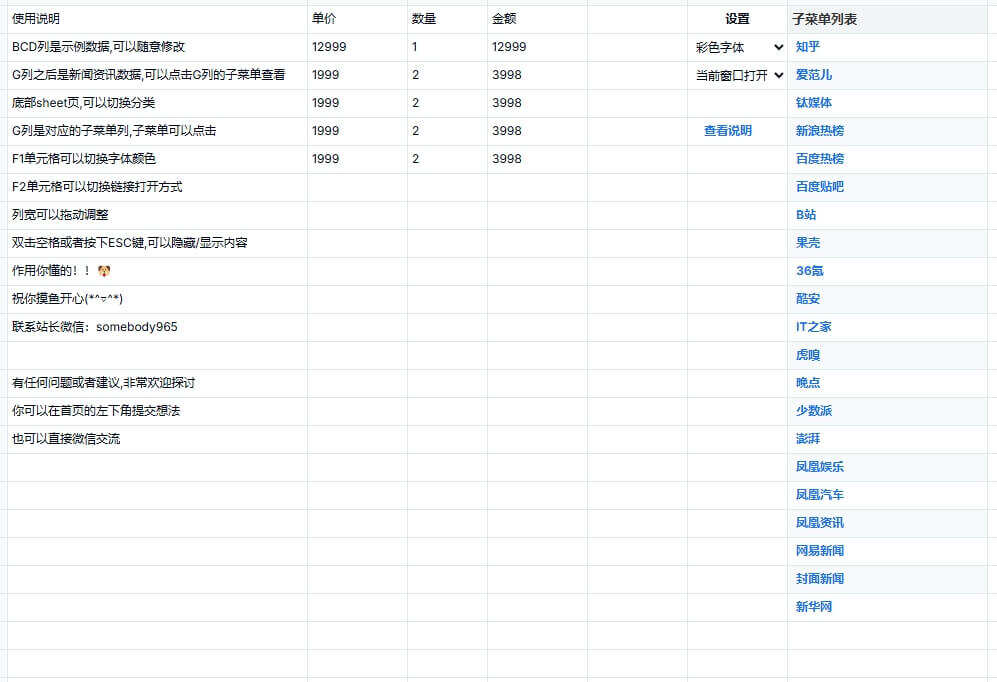Open the 当前窗口打开 dropdown

click(x=738, y=74)
